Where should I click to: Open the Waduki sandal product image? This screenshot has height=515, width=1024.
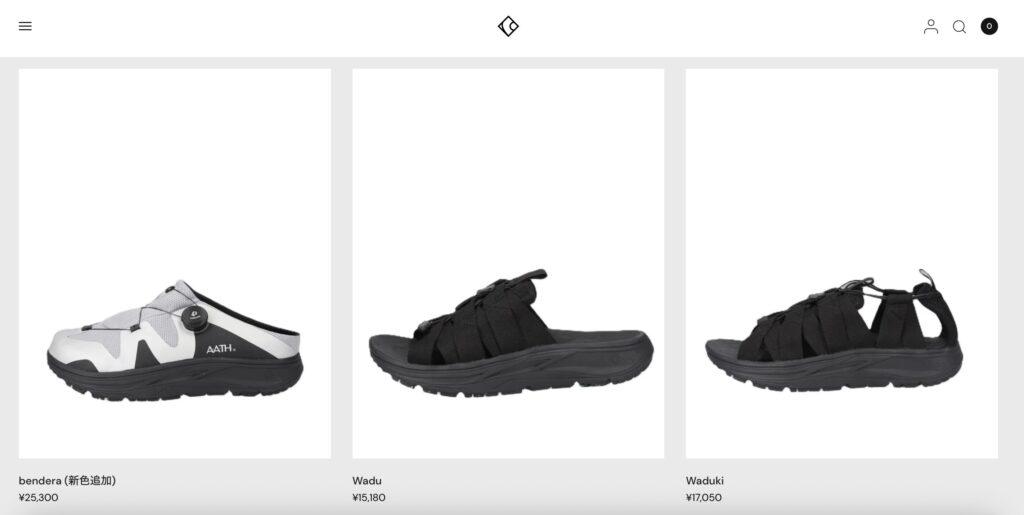pyautogui.click(x=842, y=263)
